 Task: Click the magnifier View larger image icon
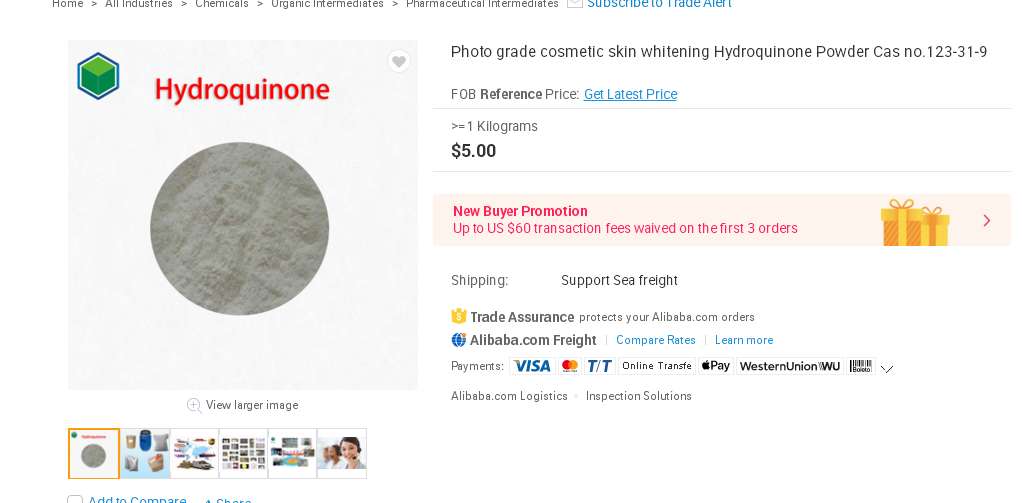pyautogui.click(x=194, y=405)
